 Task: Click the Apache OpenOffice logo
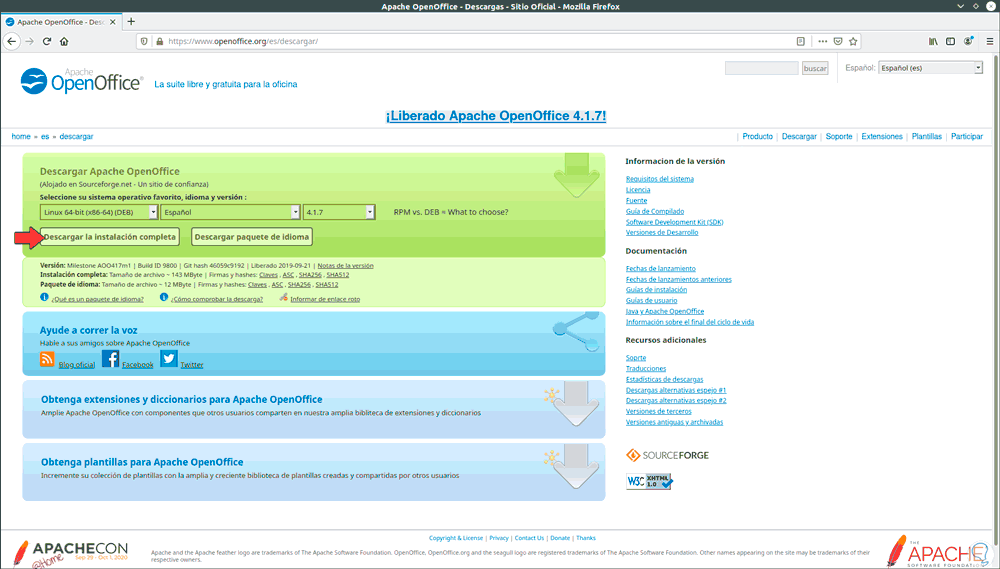[x=82, y=81]
